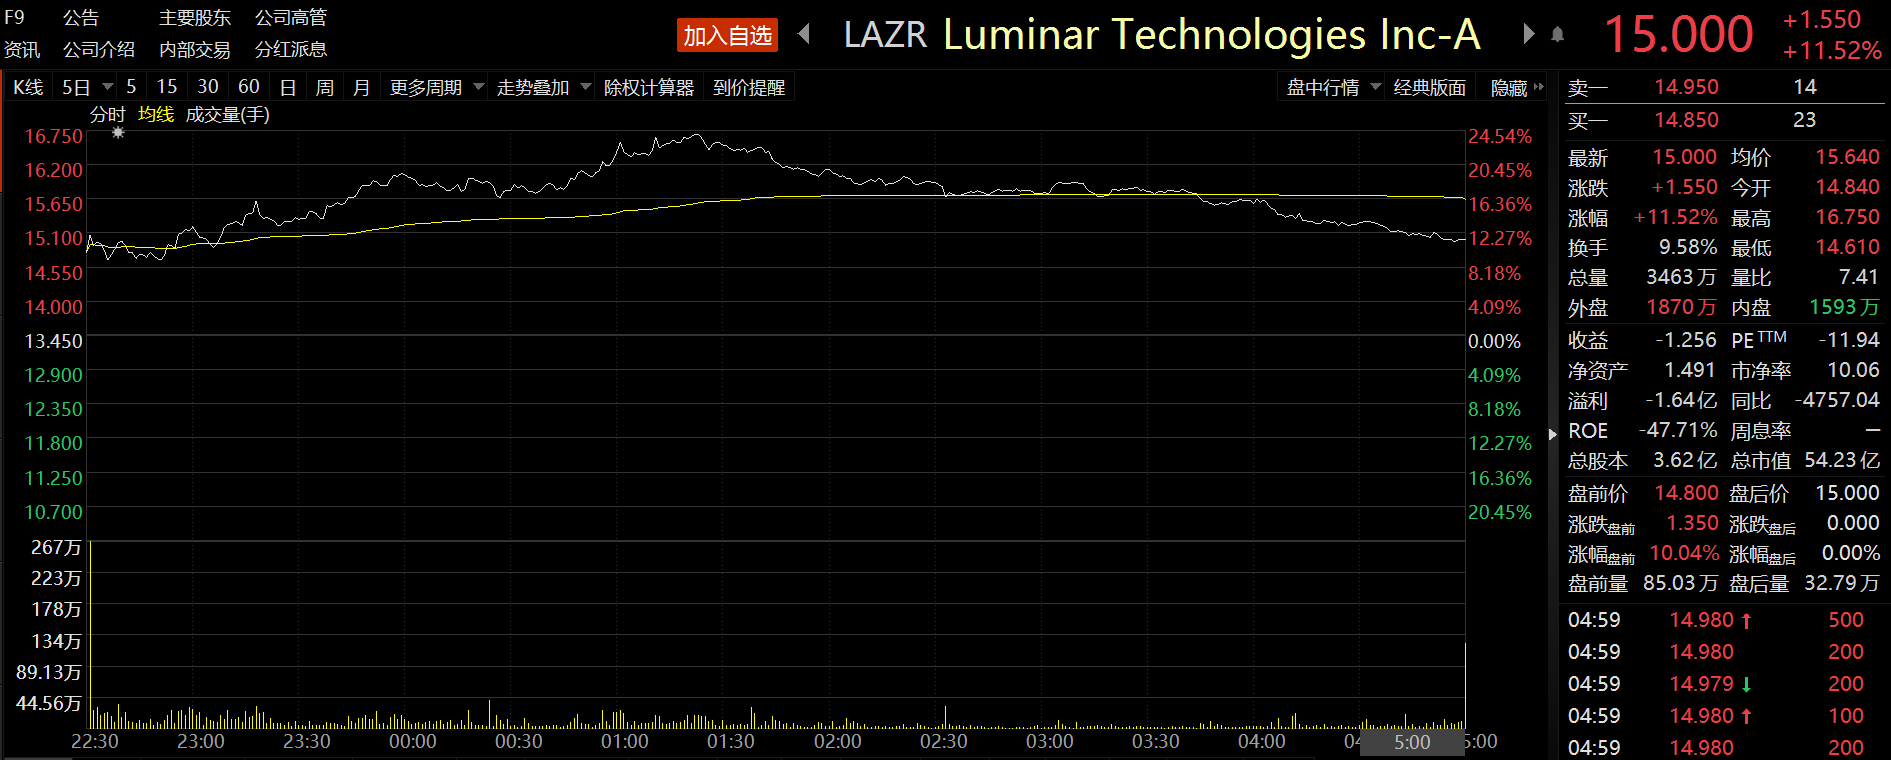Click the large 15.000 current price
This screenshot has height=760, width=1891.
[x=1679, y=34]
